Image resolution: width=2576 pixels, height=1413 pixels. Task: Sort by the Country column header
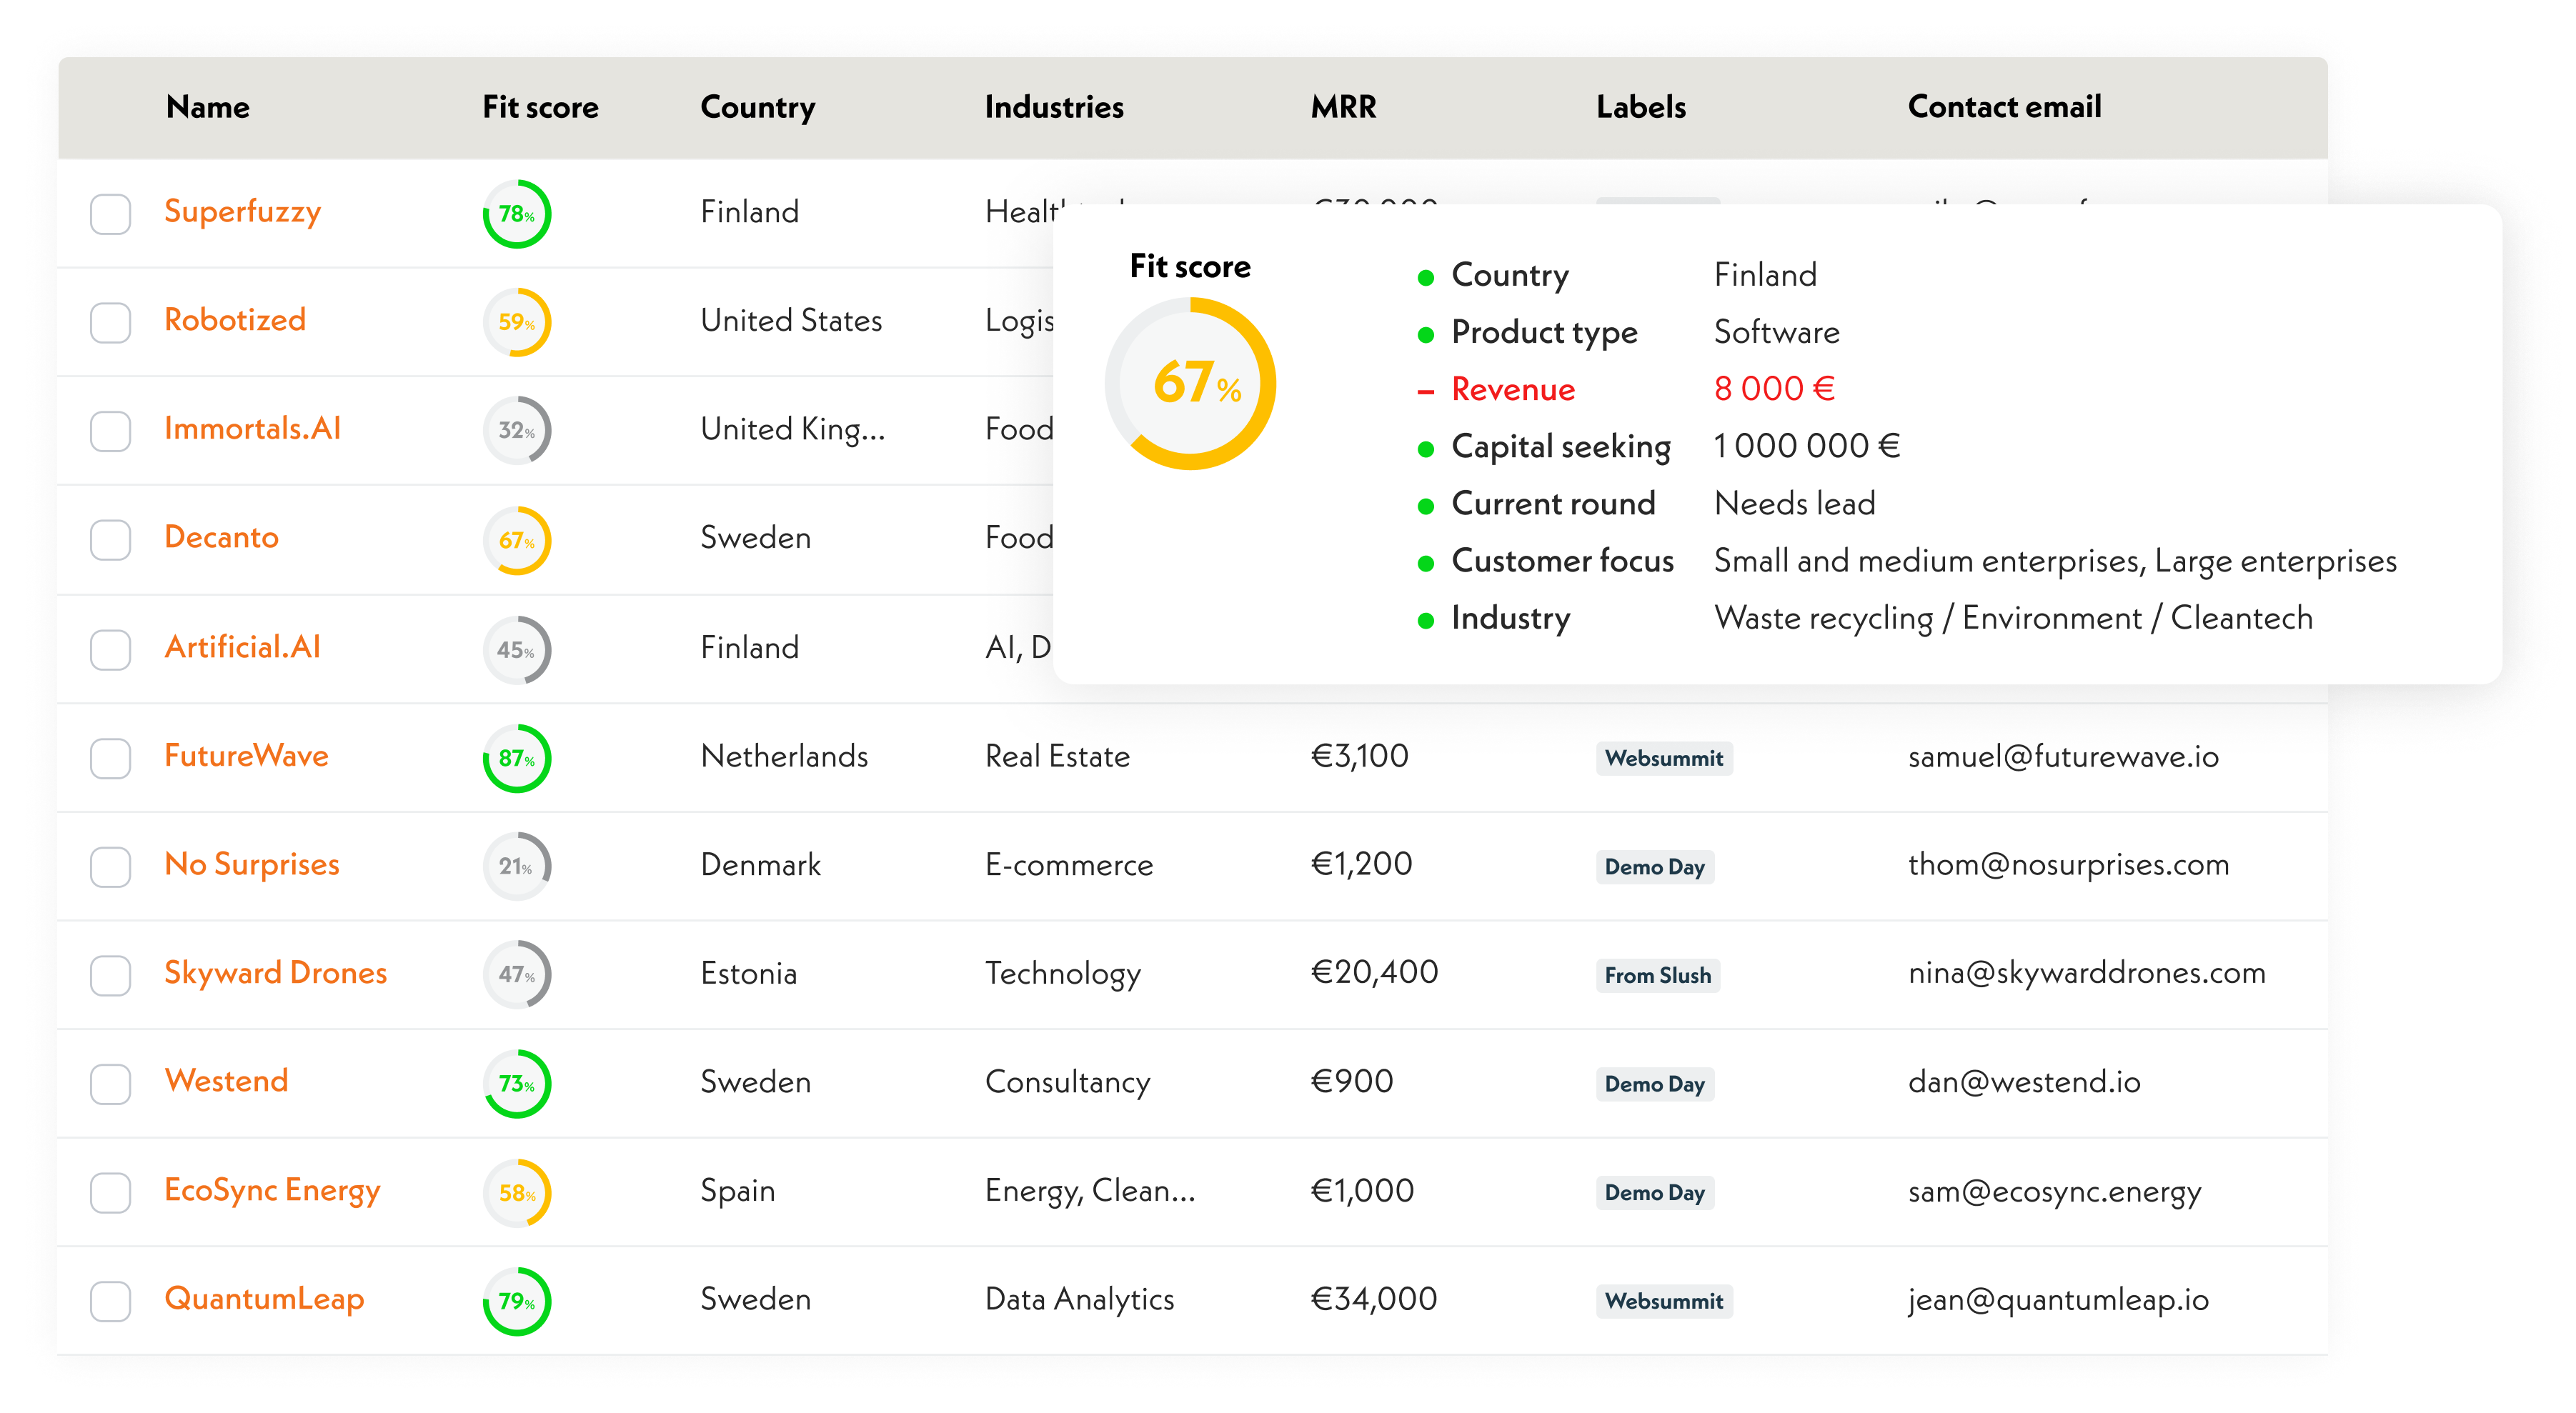(757, 107)
